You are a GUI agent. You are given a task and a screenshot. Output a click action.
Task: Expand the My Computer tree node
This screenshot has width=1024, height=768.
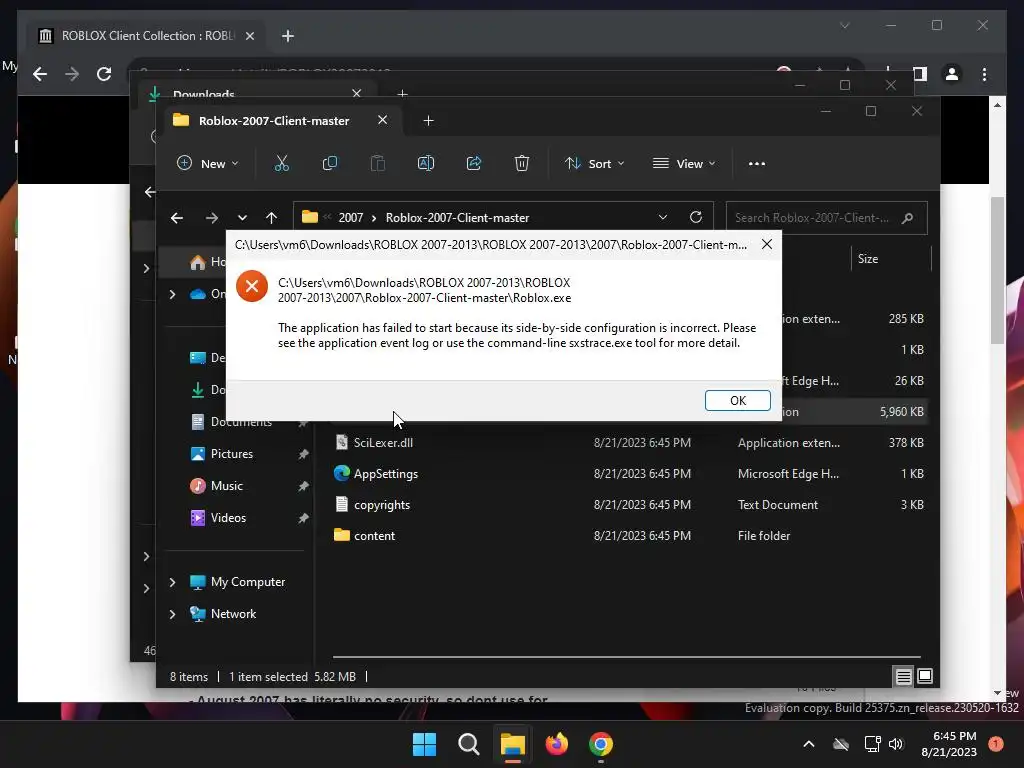pos(172,582)
